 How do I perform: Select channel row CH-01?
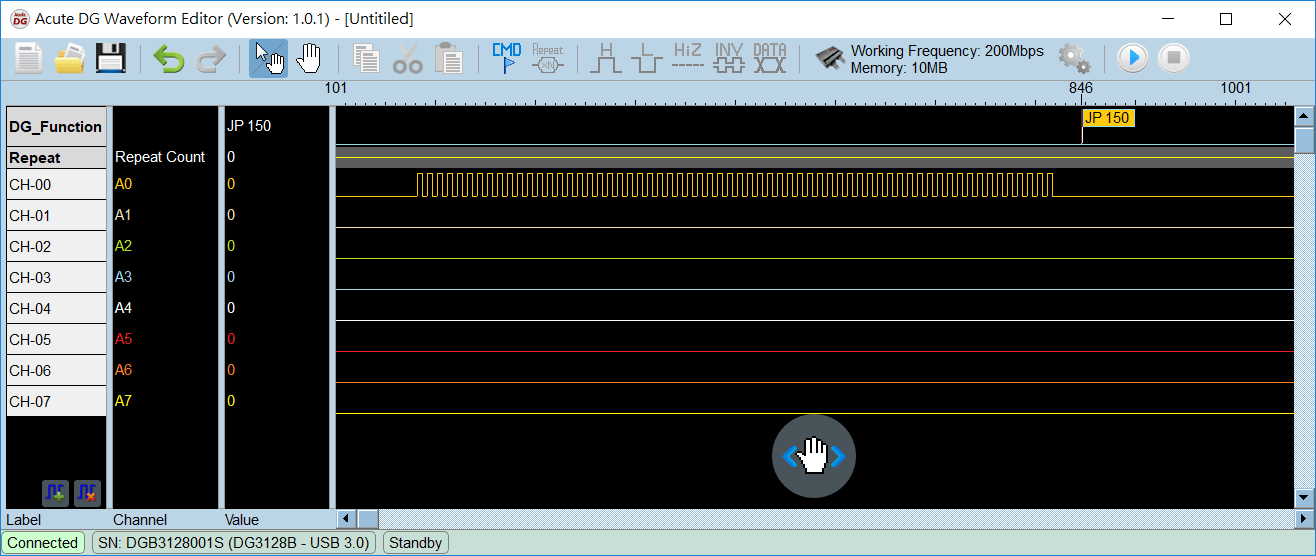pos(56,216)
